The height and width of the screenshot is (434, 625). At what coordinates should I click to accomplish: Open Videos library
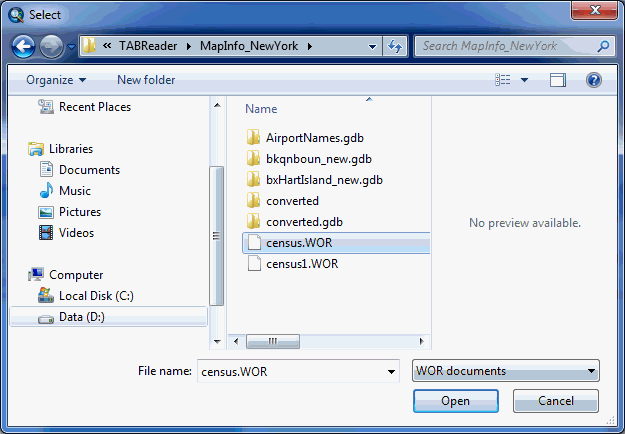(x=76, y=233)
